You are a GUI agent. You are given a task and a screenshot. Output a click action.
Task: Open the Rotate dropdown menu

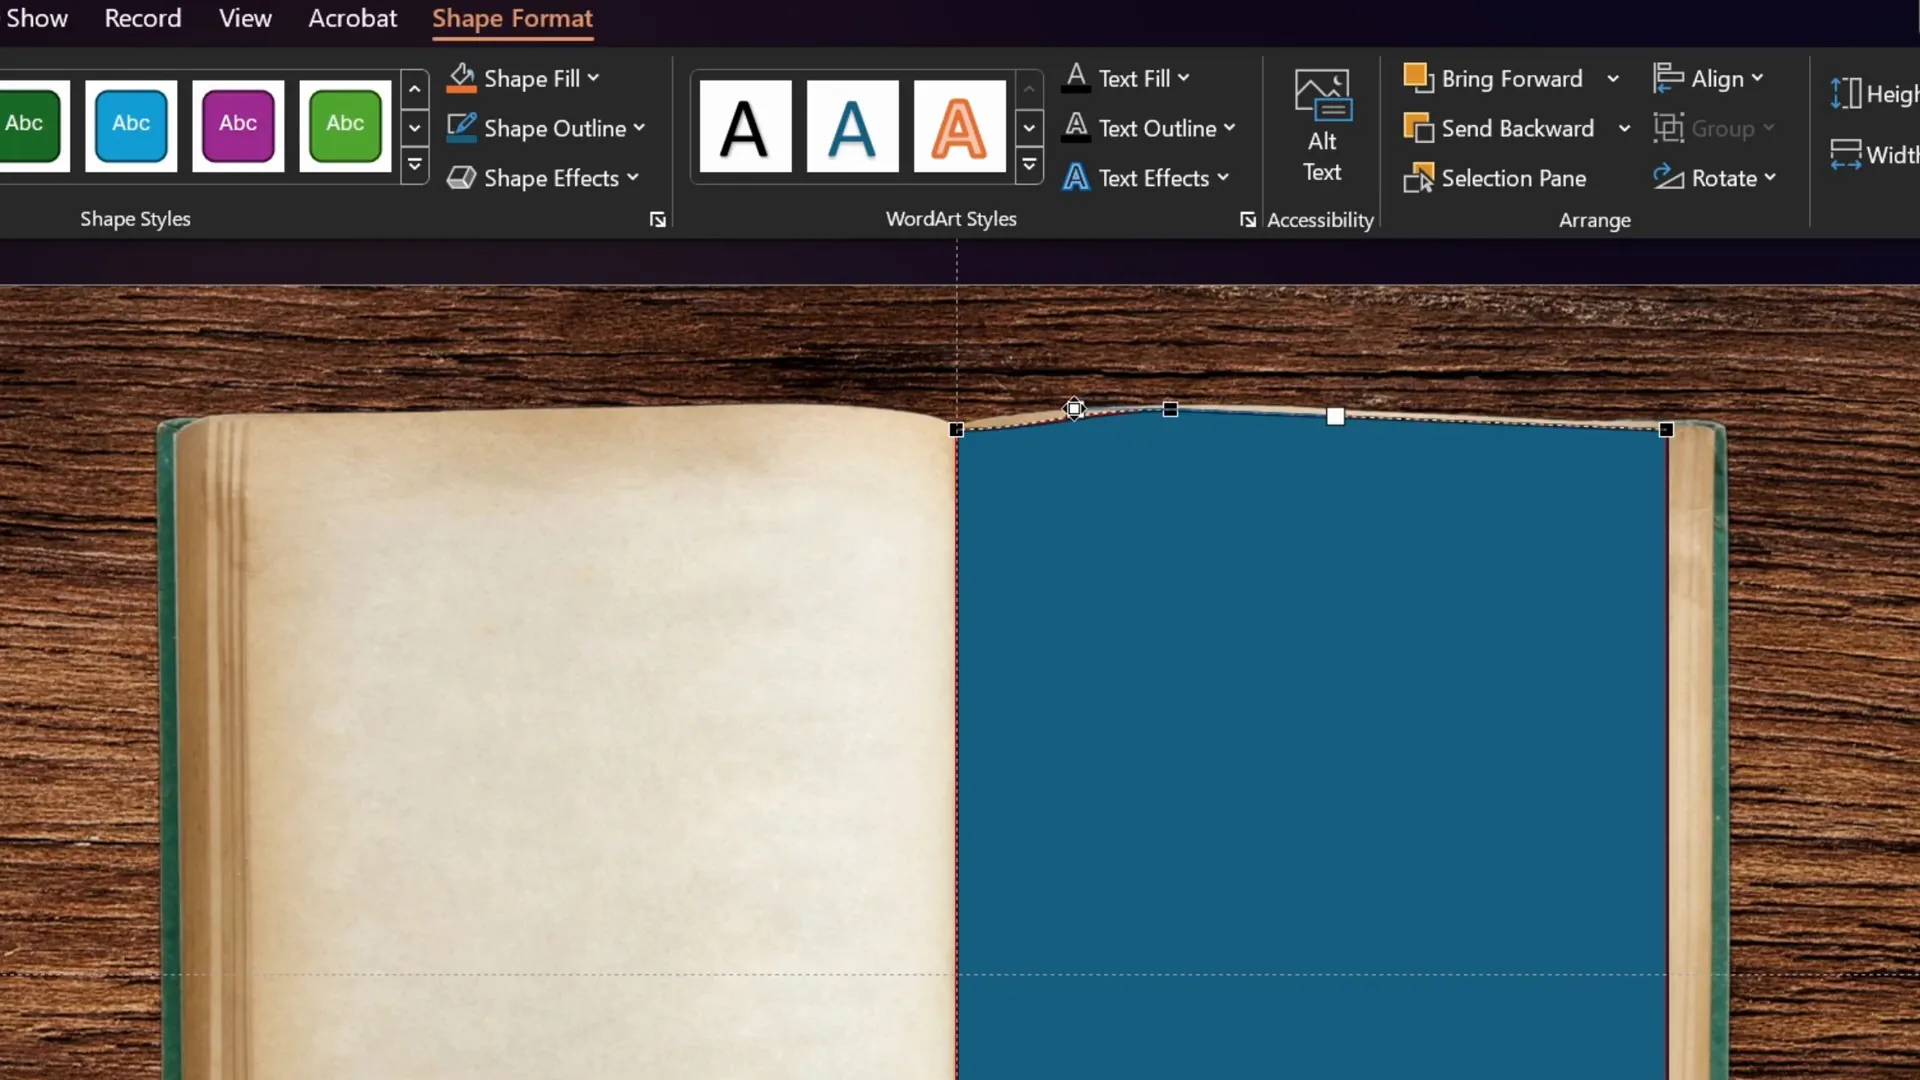click(1715, 178)
